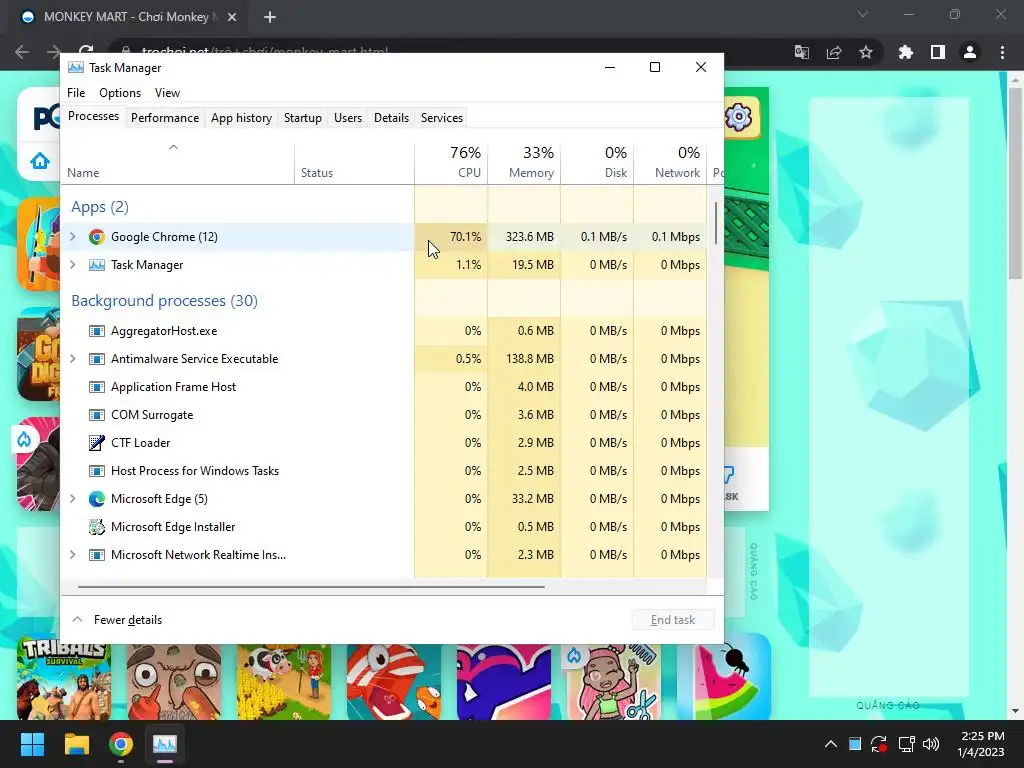
Task: Click the Google Translate icon in address bar
Action: pos(802,52)
